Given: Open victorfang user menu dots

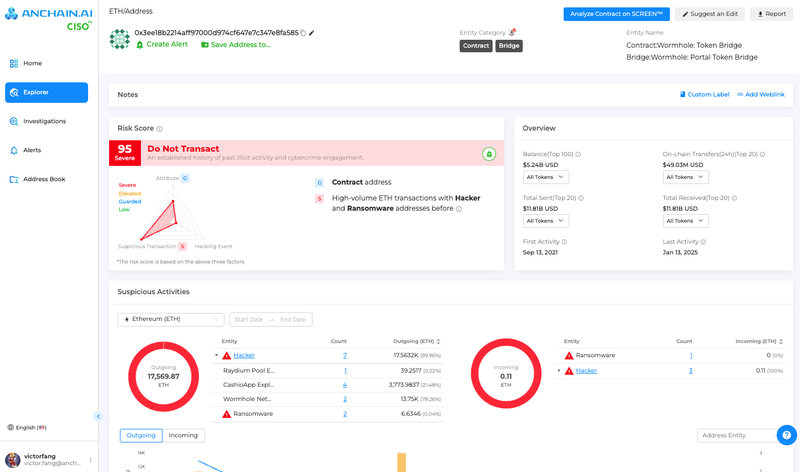Looking at the screenshot, I should click(x=90, y=460).
